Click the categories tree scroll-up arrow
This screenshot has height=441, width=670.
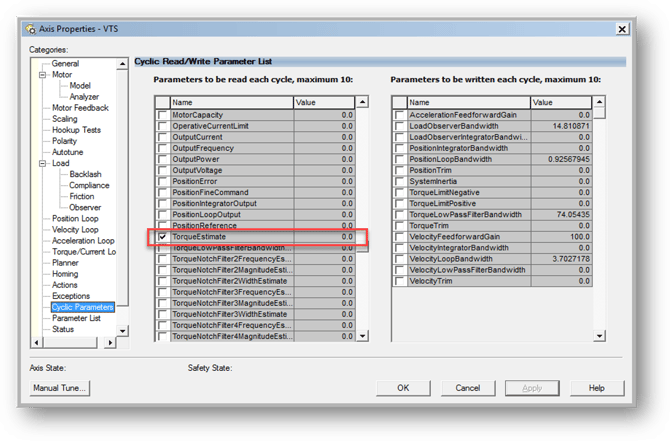click(122, 64)
